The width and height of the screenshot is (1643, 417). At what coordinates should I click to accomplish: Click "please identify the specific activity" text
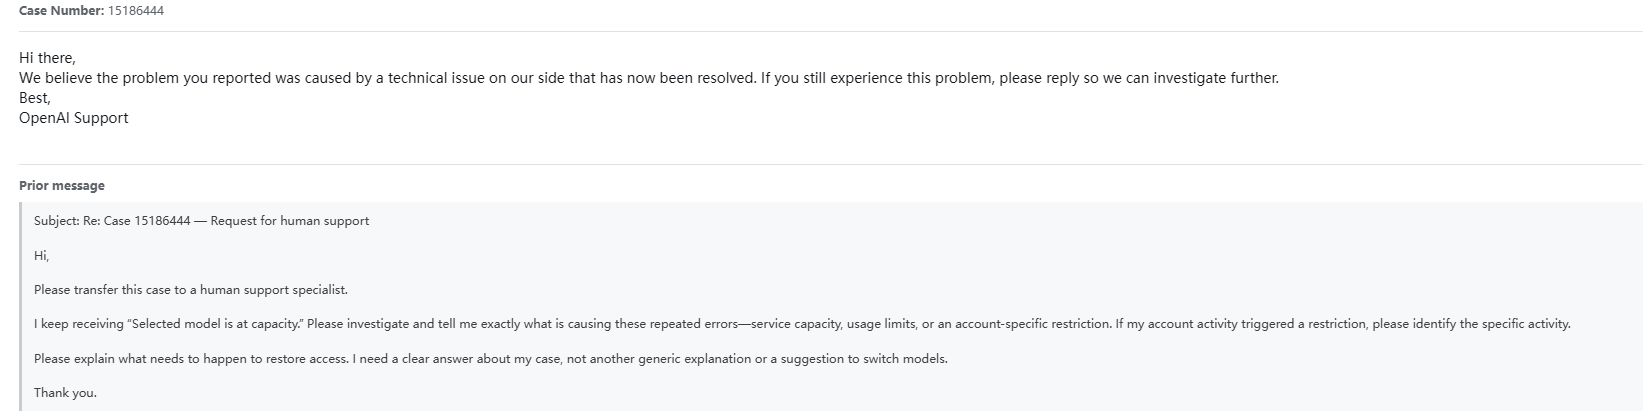coord(1470,324)
